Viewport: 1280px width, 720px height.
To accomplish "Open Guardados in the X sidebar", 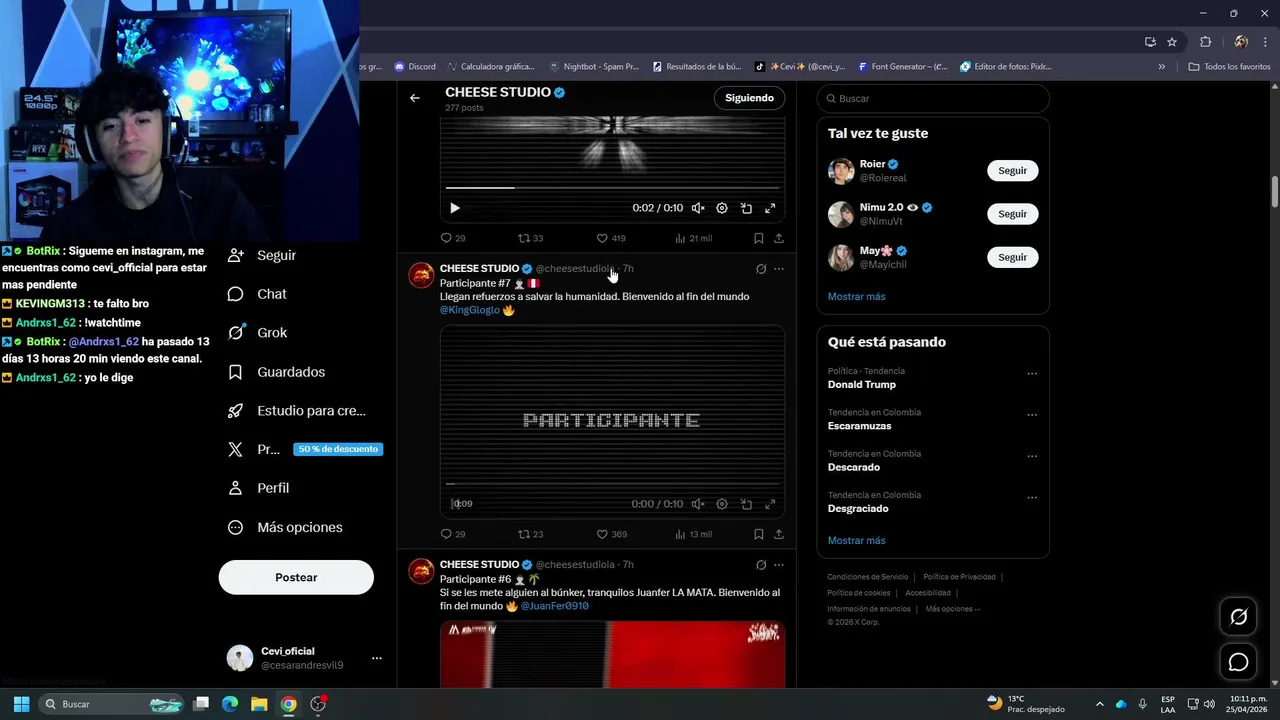I will [x=275, y=372].
